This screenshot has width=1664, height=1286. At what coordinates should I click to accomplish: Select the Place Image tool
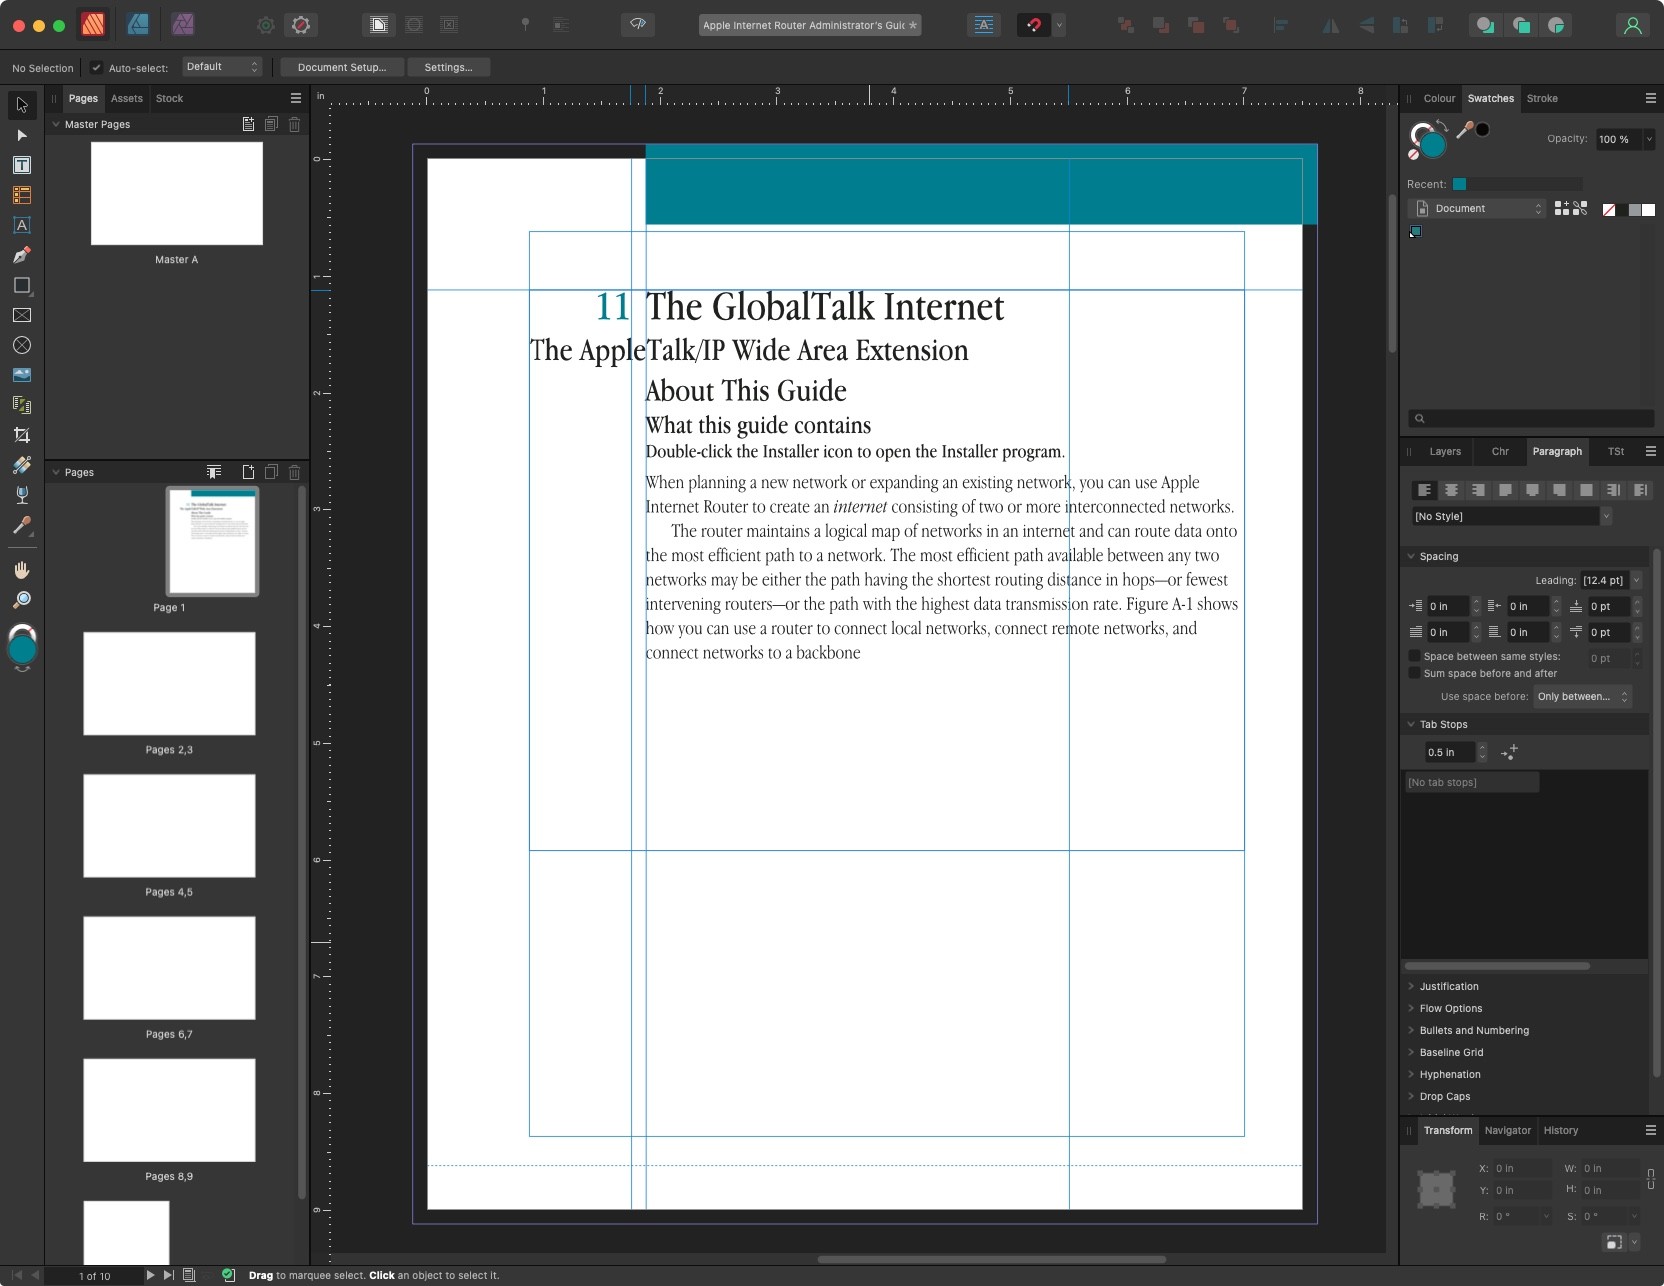click(22, 375)
